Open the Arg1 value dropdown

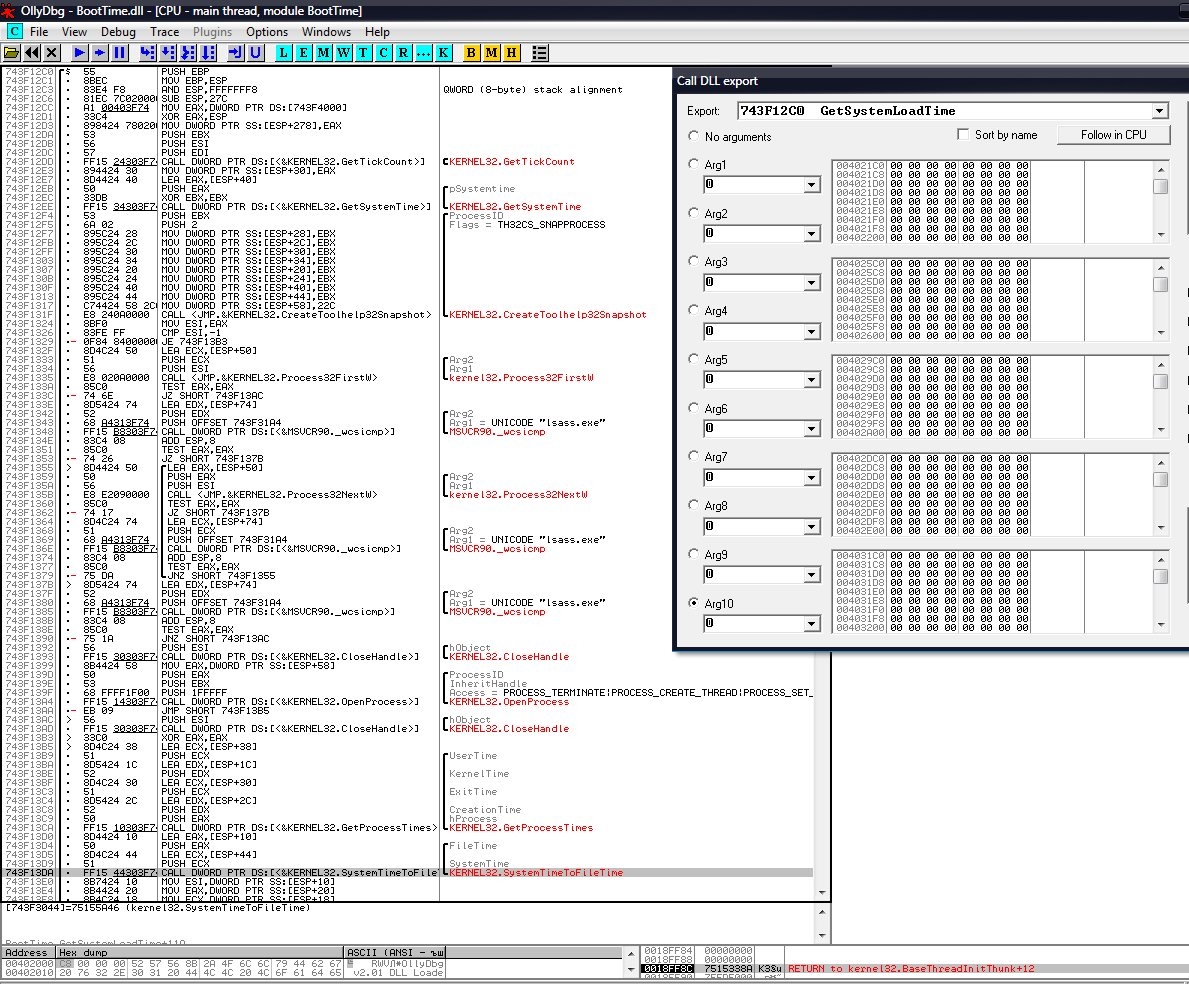(811, 185)
